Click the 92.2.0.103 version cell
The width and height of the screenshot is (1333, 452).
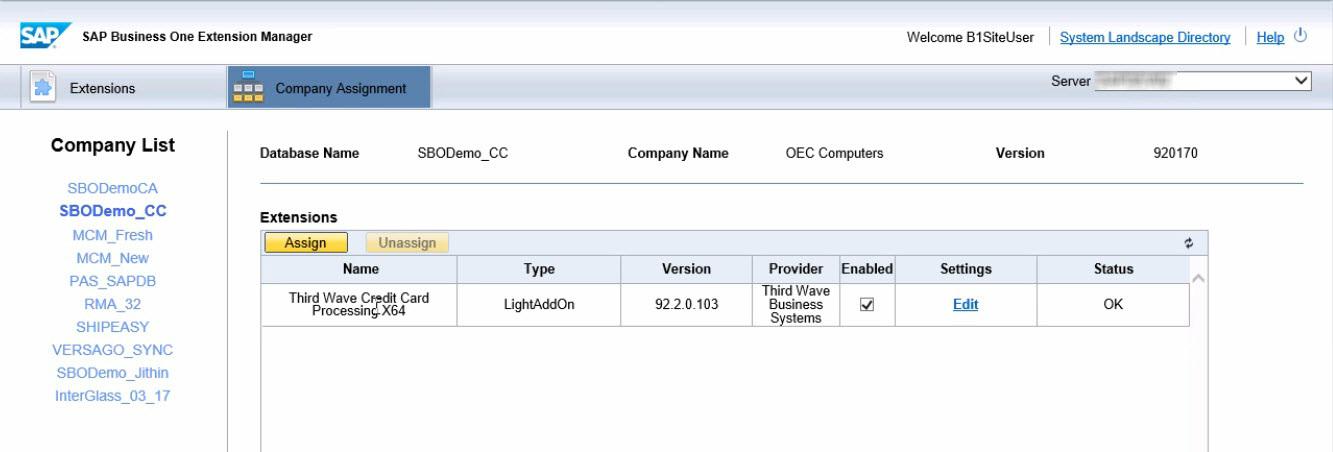coord(686,305)
